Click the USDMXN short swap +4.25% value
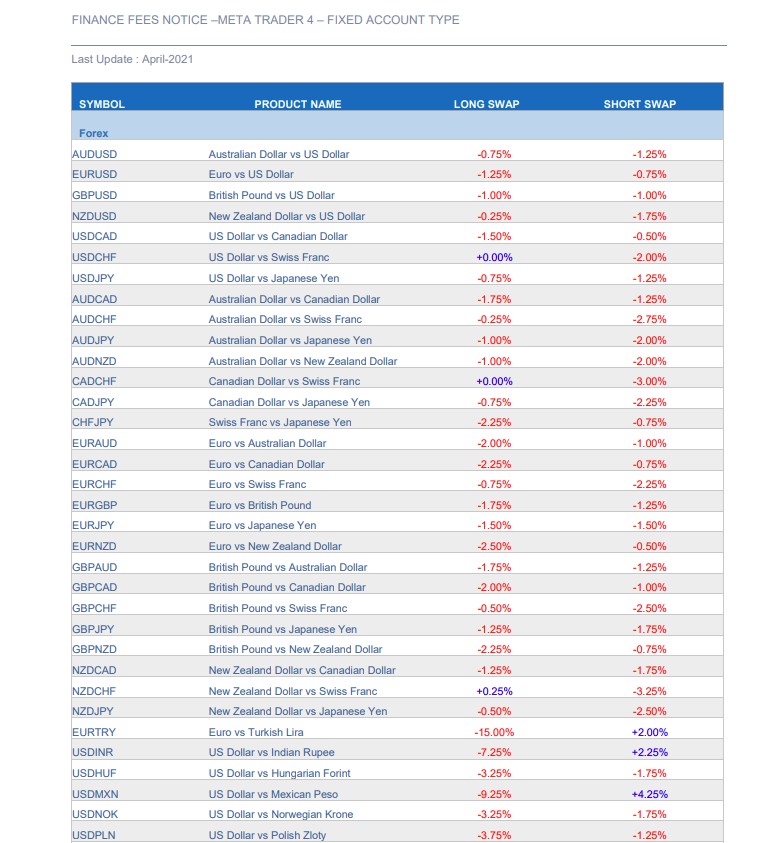This screenshot has width=779, height=843. [649, 794]
